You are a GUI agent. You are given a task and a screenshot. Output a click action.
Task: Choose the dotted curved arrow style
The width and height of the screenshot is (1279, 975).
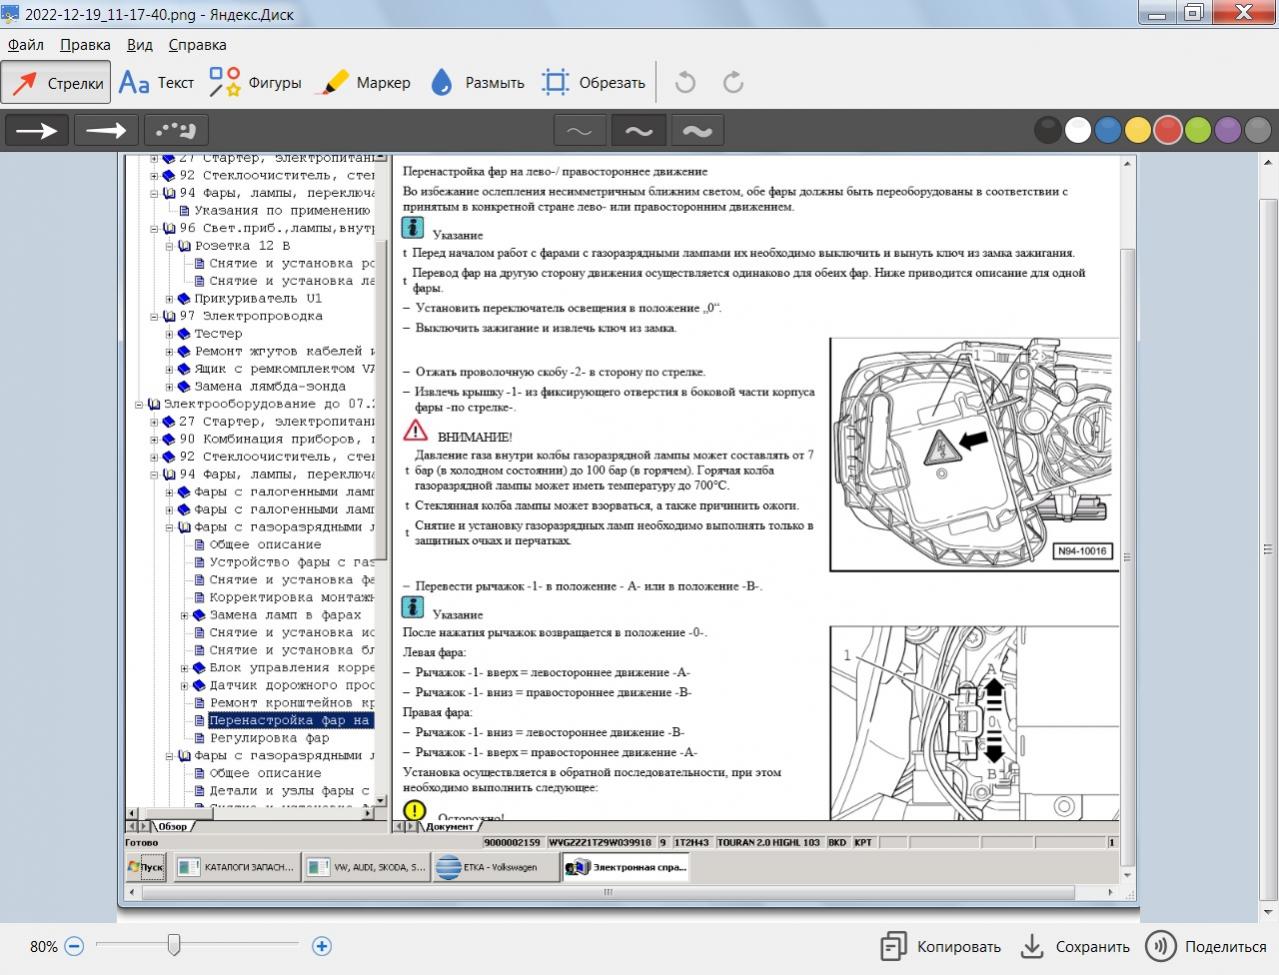point(176,130)
